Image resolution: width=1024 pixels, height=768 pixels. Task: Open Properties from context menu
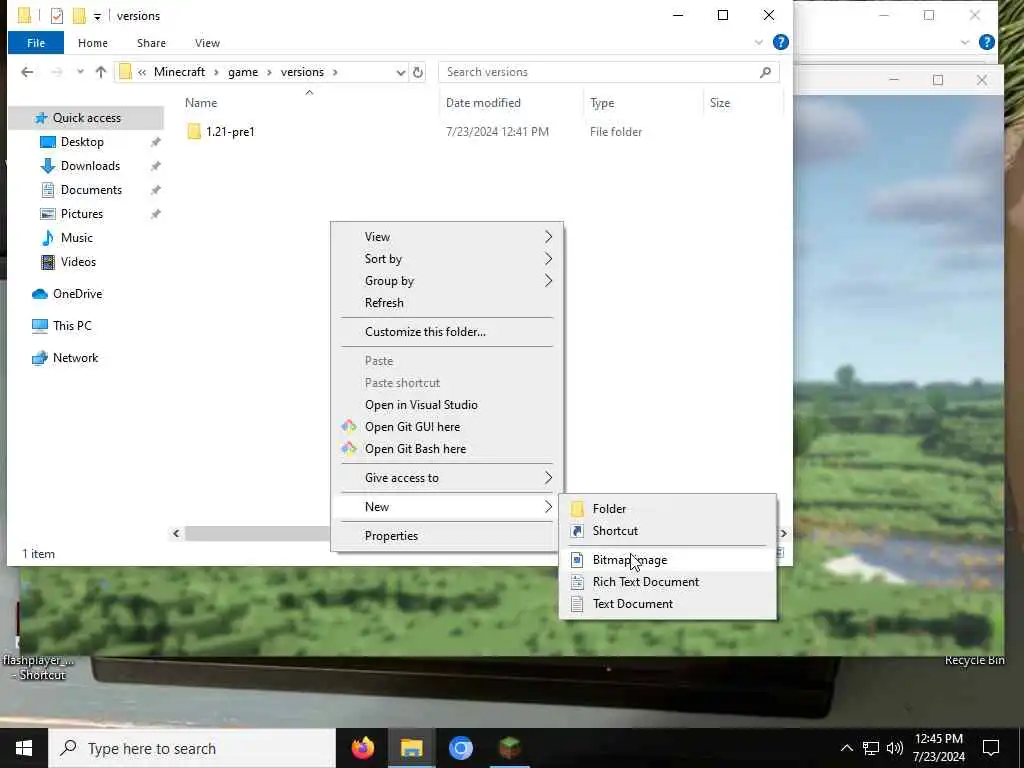click(447, 536)
